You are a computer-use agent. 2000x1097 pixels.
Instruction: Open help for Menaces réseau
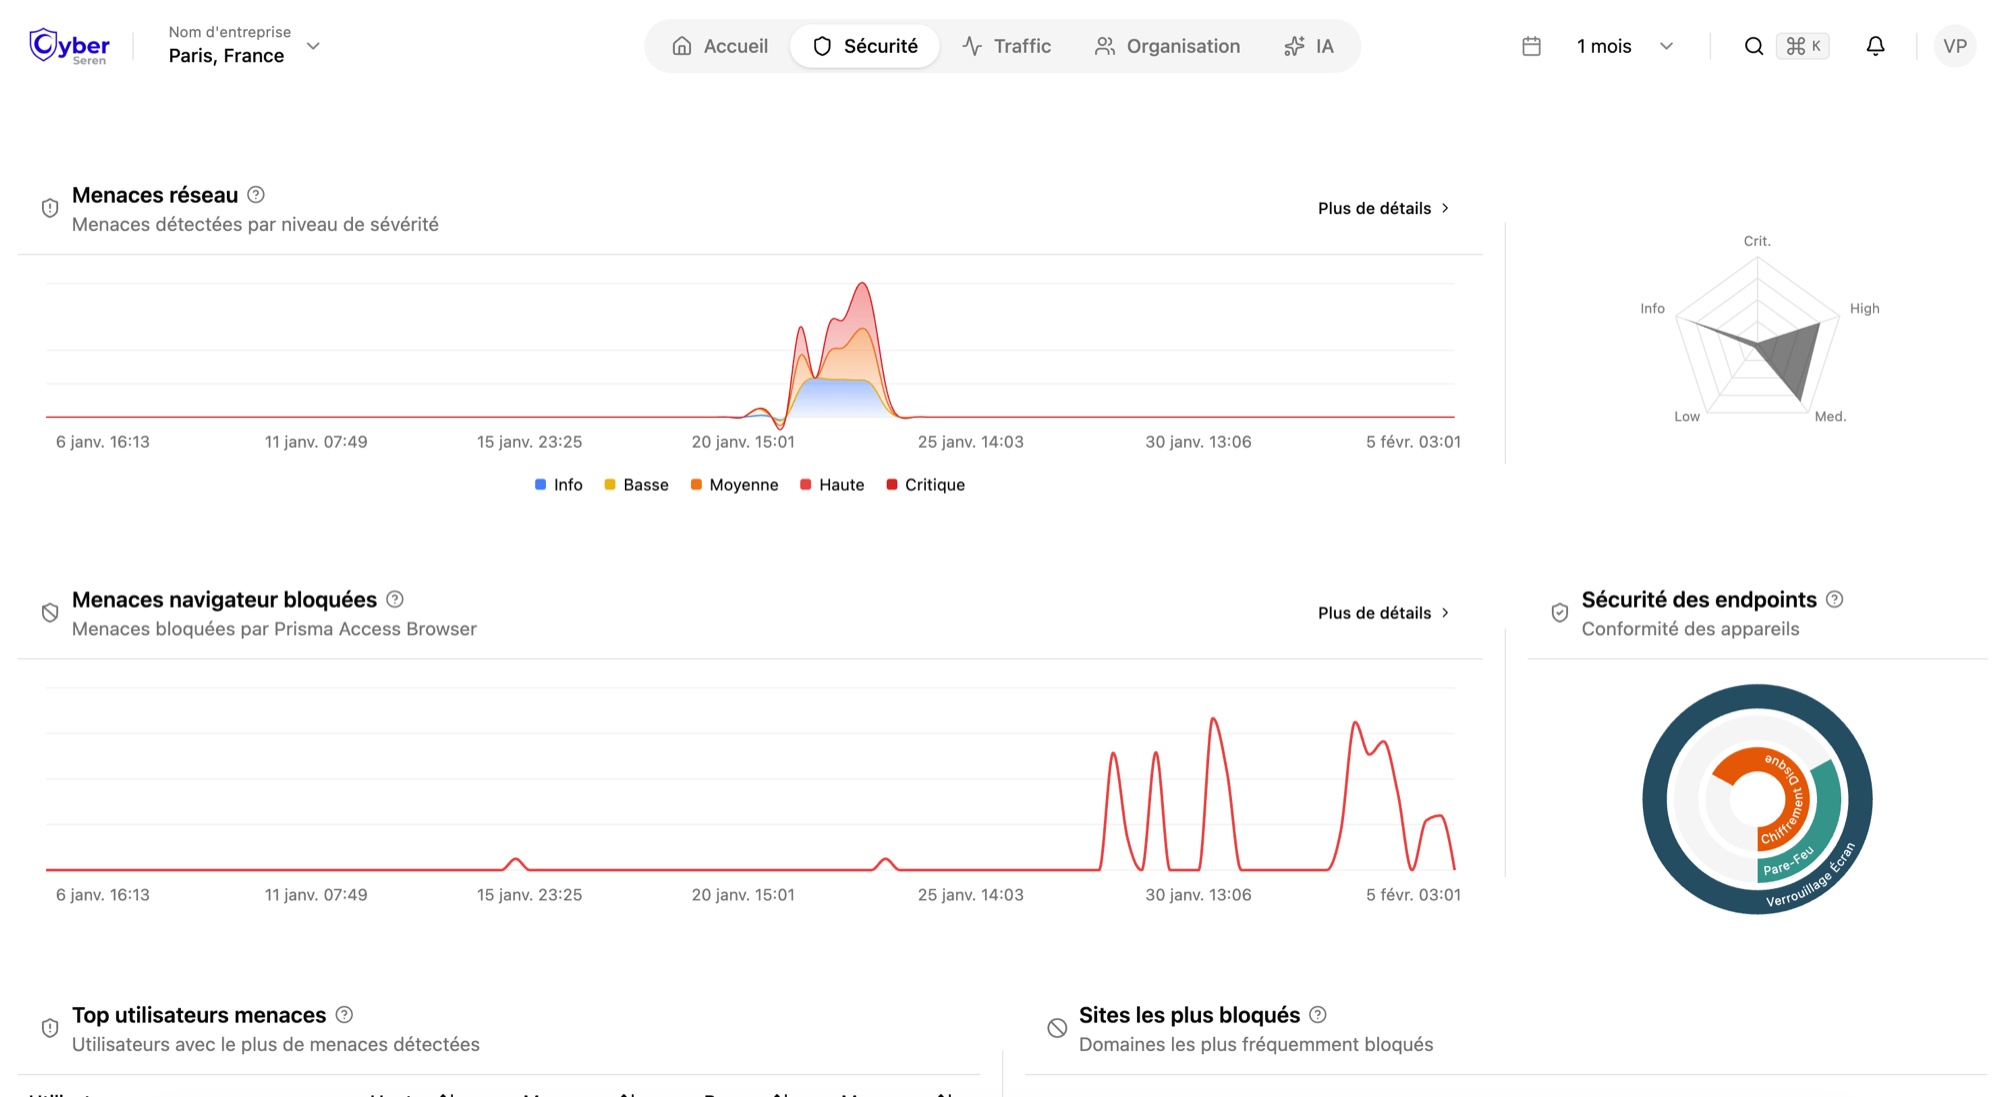256,195
